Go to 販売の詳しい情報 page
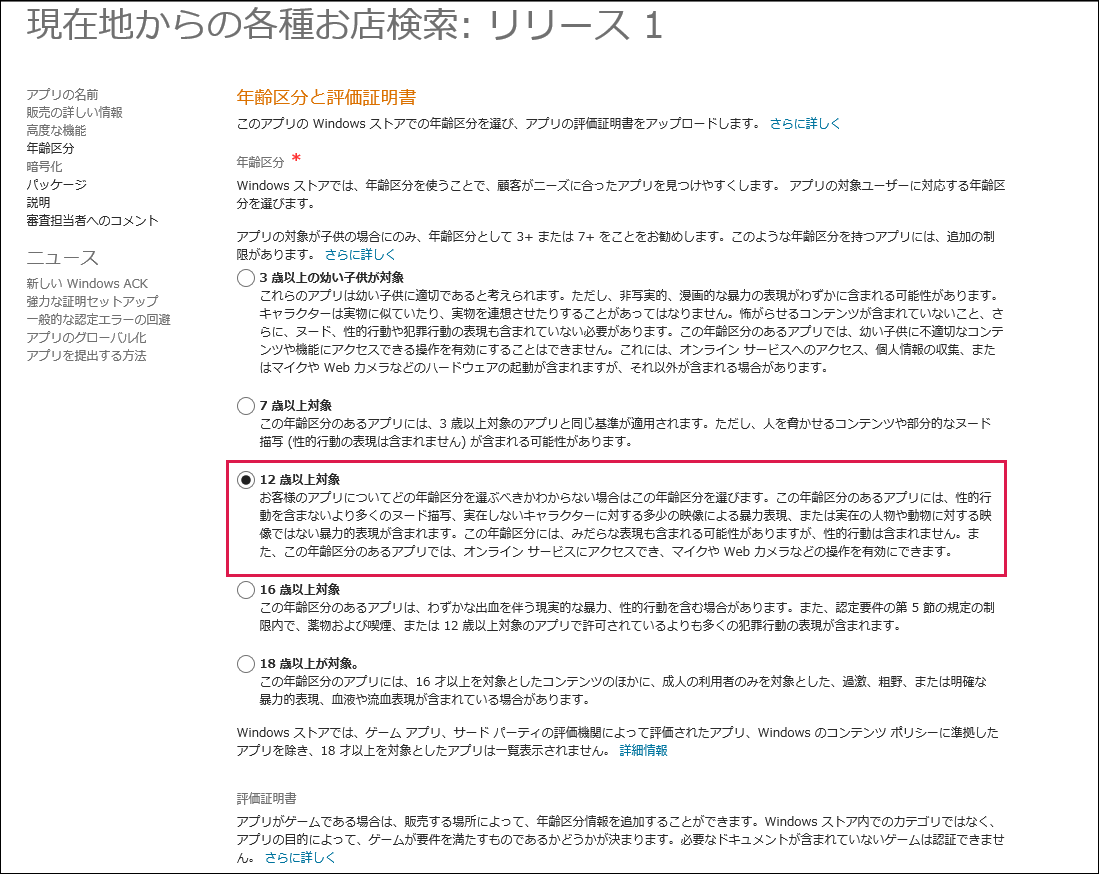The width and height of the screenshot is (1099, 874). [74, 112]
